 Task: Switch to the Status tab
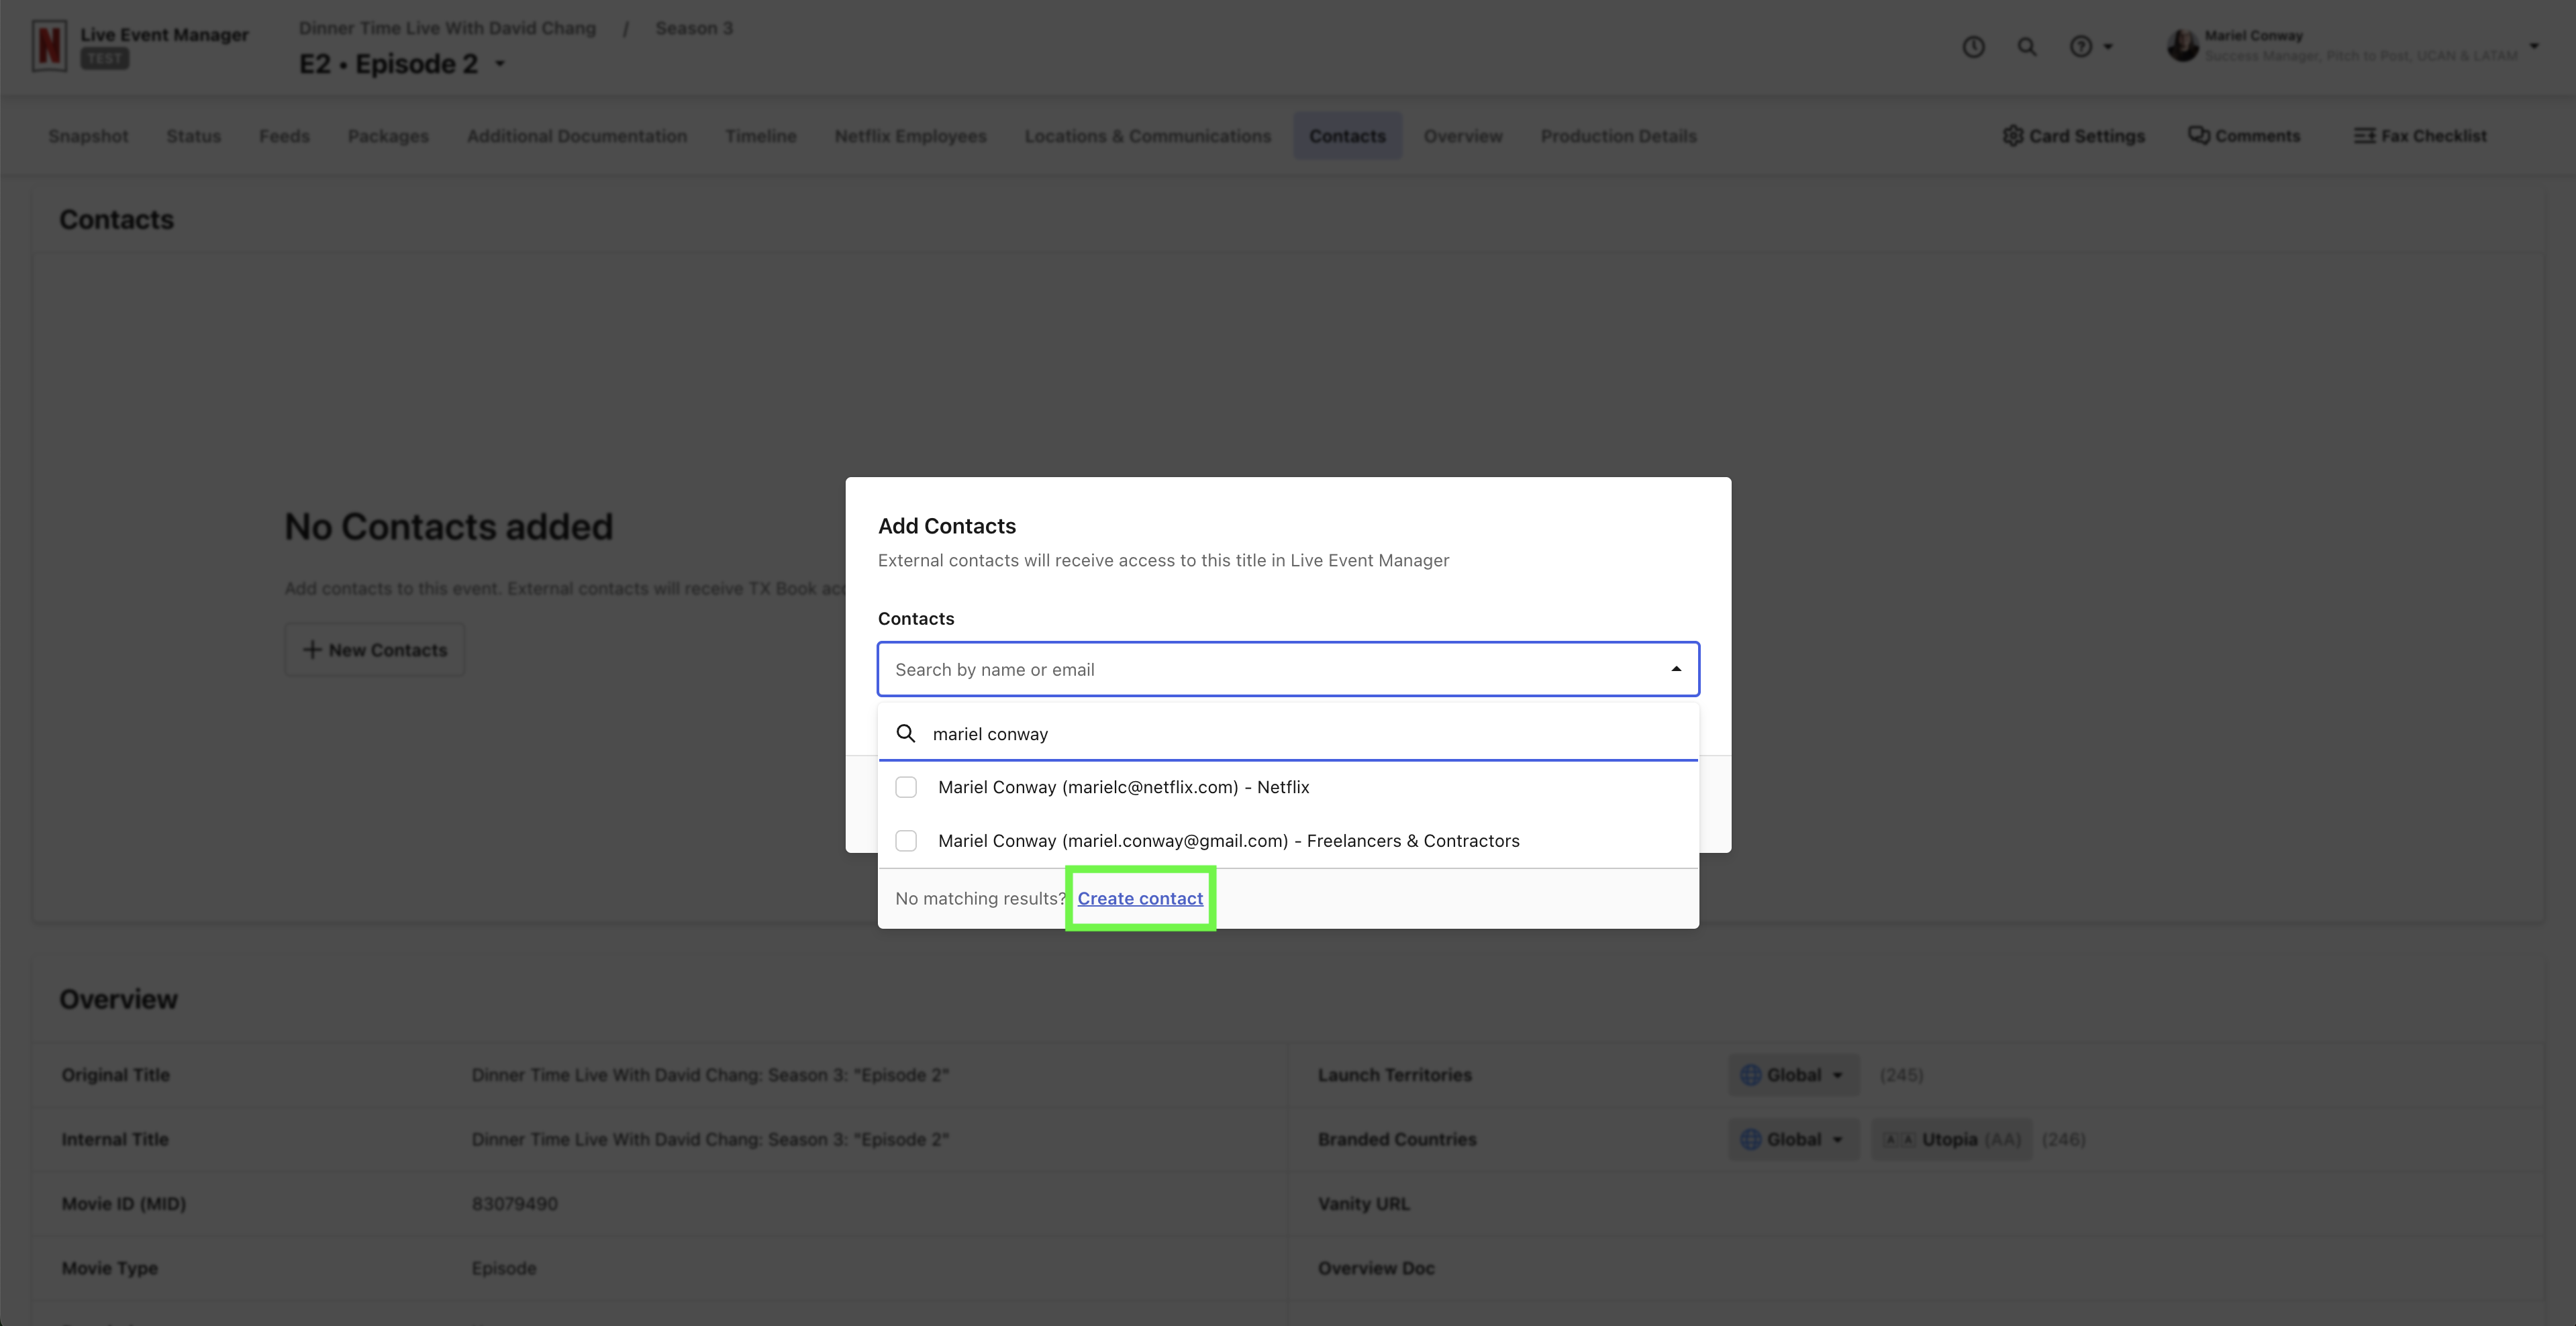194,136
